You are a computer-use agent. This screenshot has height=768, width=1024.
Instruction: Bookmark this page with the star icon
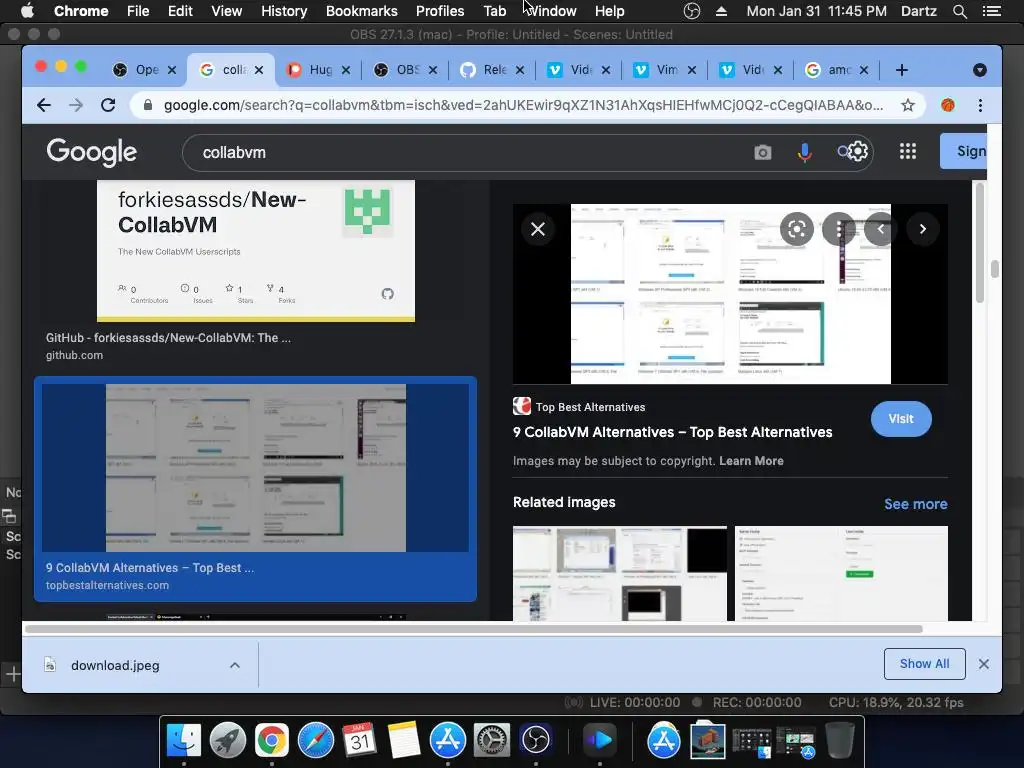tap(908, 105)
